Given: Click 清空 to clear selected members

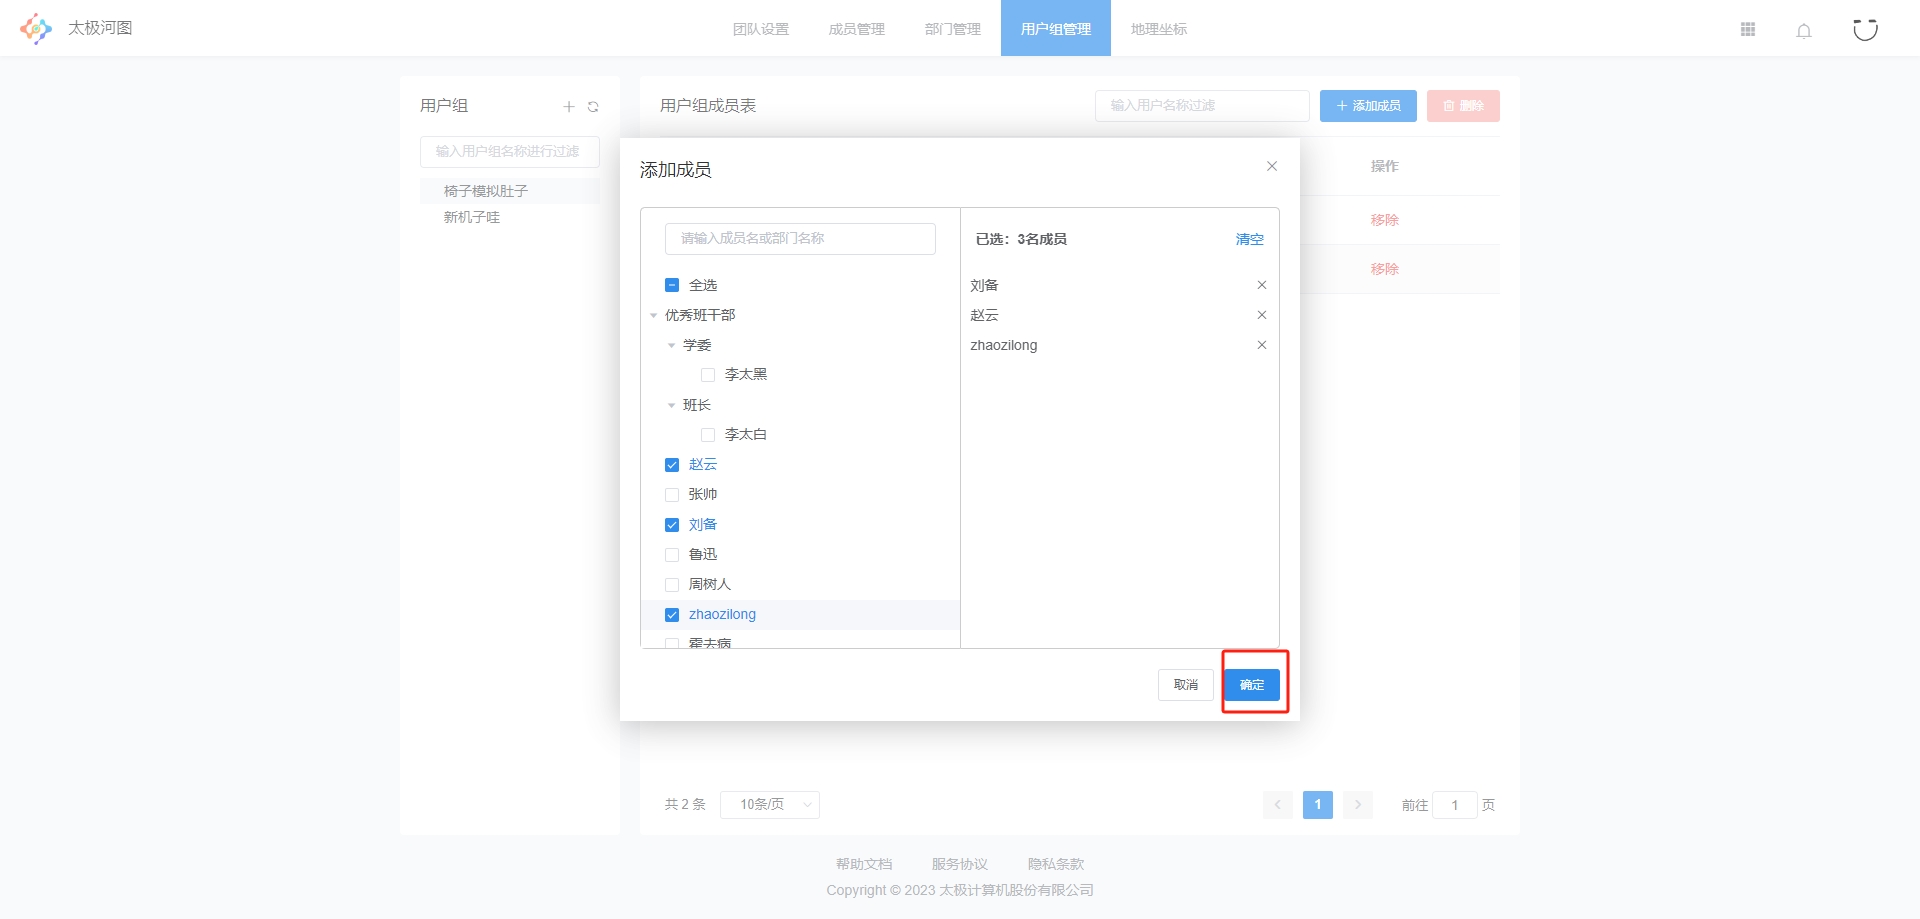Looking at the screenshot, I should [1250, 239].
